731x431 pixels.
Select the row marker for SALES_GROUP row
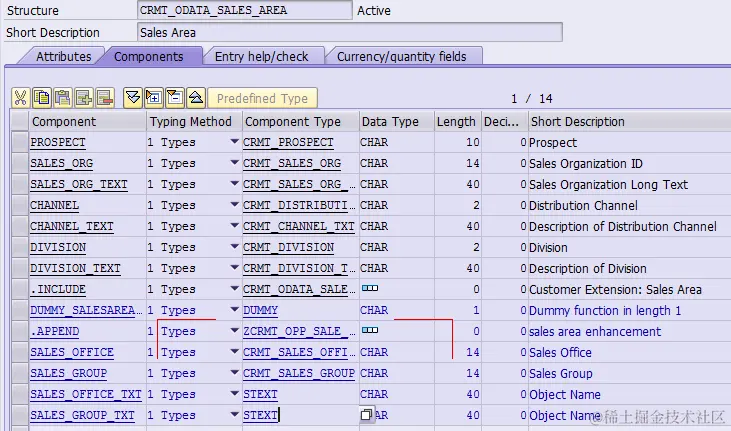(20, 373)
